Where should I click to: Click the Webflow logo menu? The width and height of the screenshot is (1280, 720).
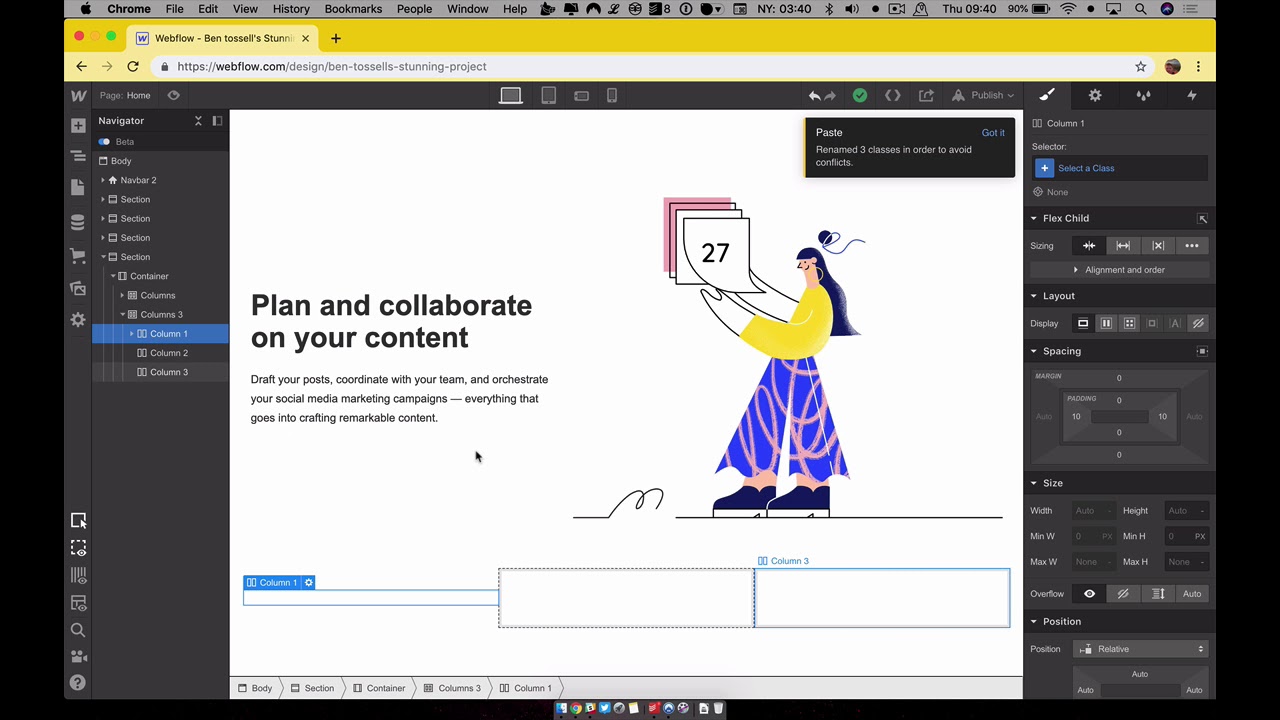pyautogui.click(x=78, y=96)
